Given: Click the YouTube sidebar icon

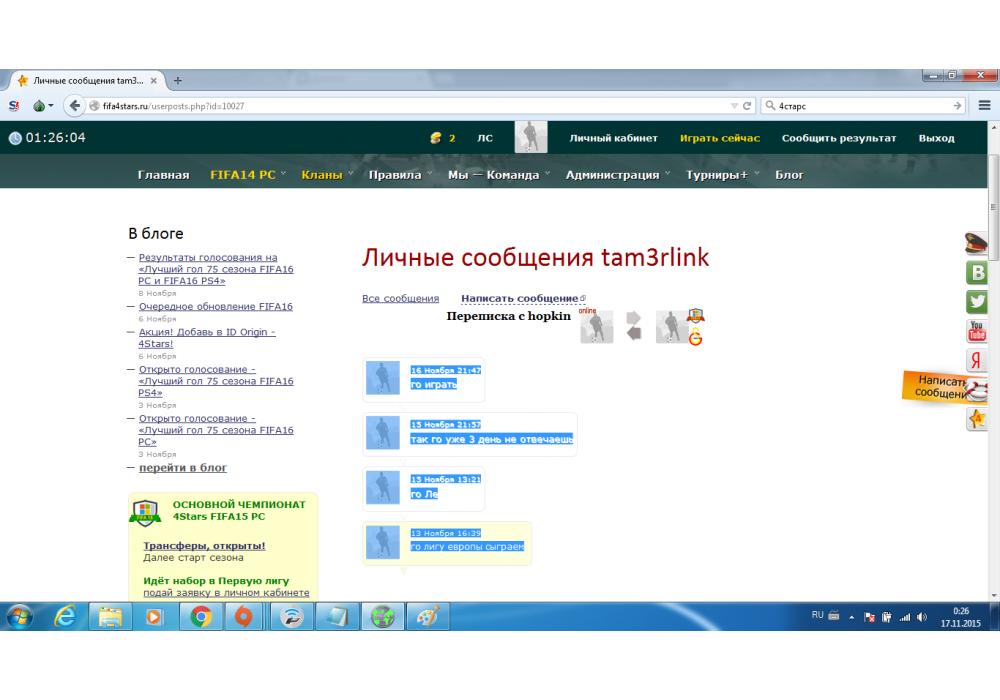Looking at the screenshot, I should click(x=977, y=331).
